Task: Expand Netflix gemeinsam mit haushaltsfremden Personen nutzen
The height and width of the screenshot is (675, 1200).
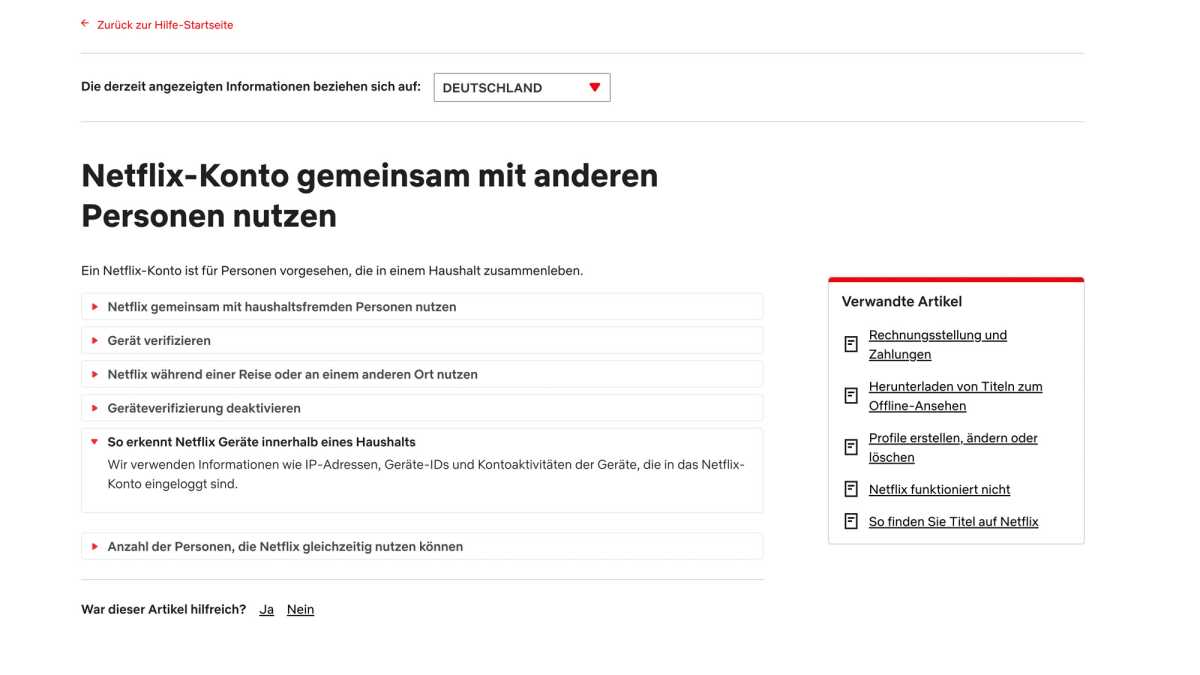Action: [422, 307]
